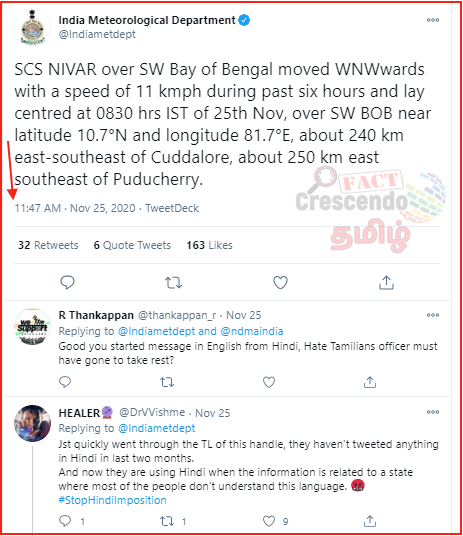View the 32 Retweets list

pos(48,245)
